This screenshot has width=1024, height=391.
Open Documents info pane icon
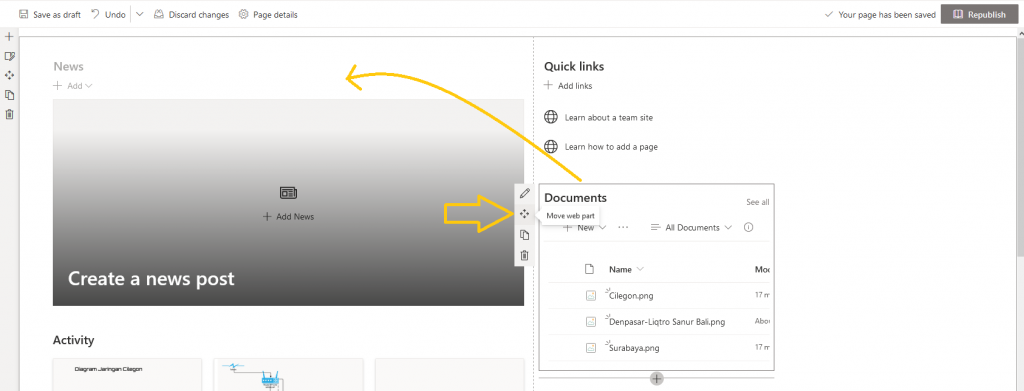click(x=748, y=228)
